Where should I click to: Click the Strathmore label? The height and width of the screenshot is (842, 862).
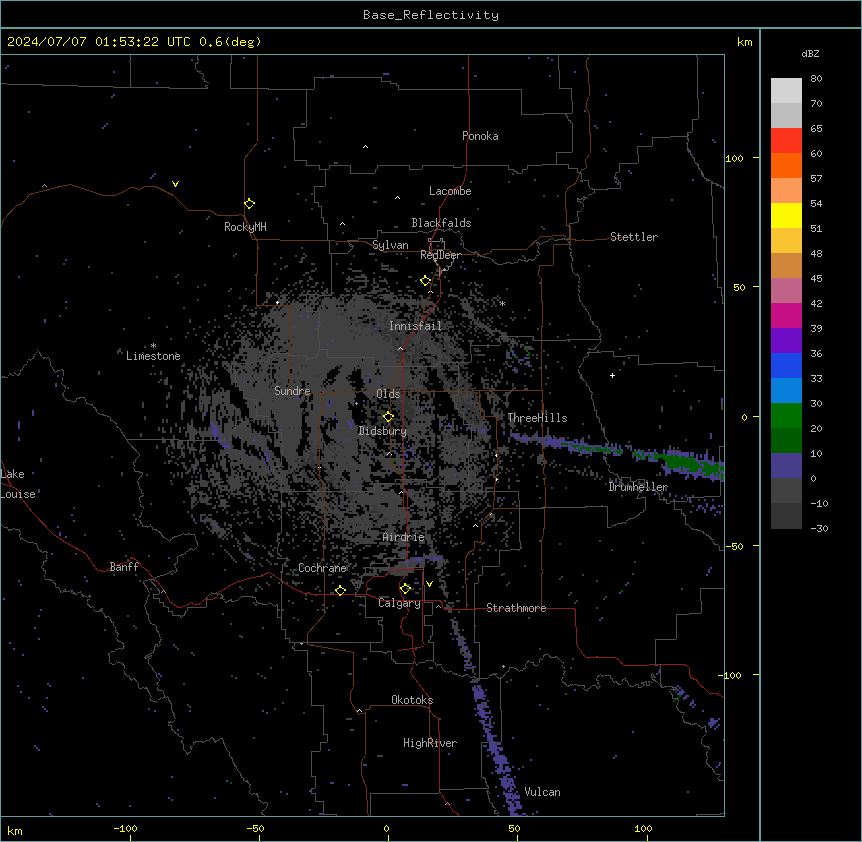tap(516, 608)
